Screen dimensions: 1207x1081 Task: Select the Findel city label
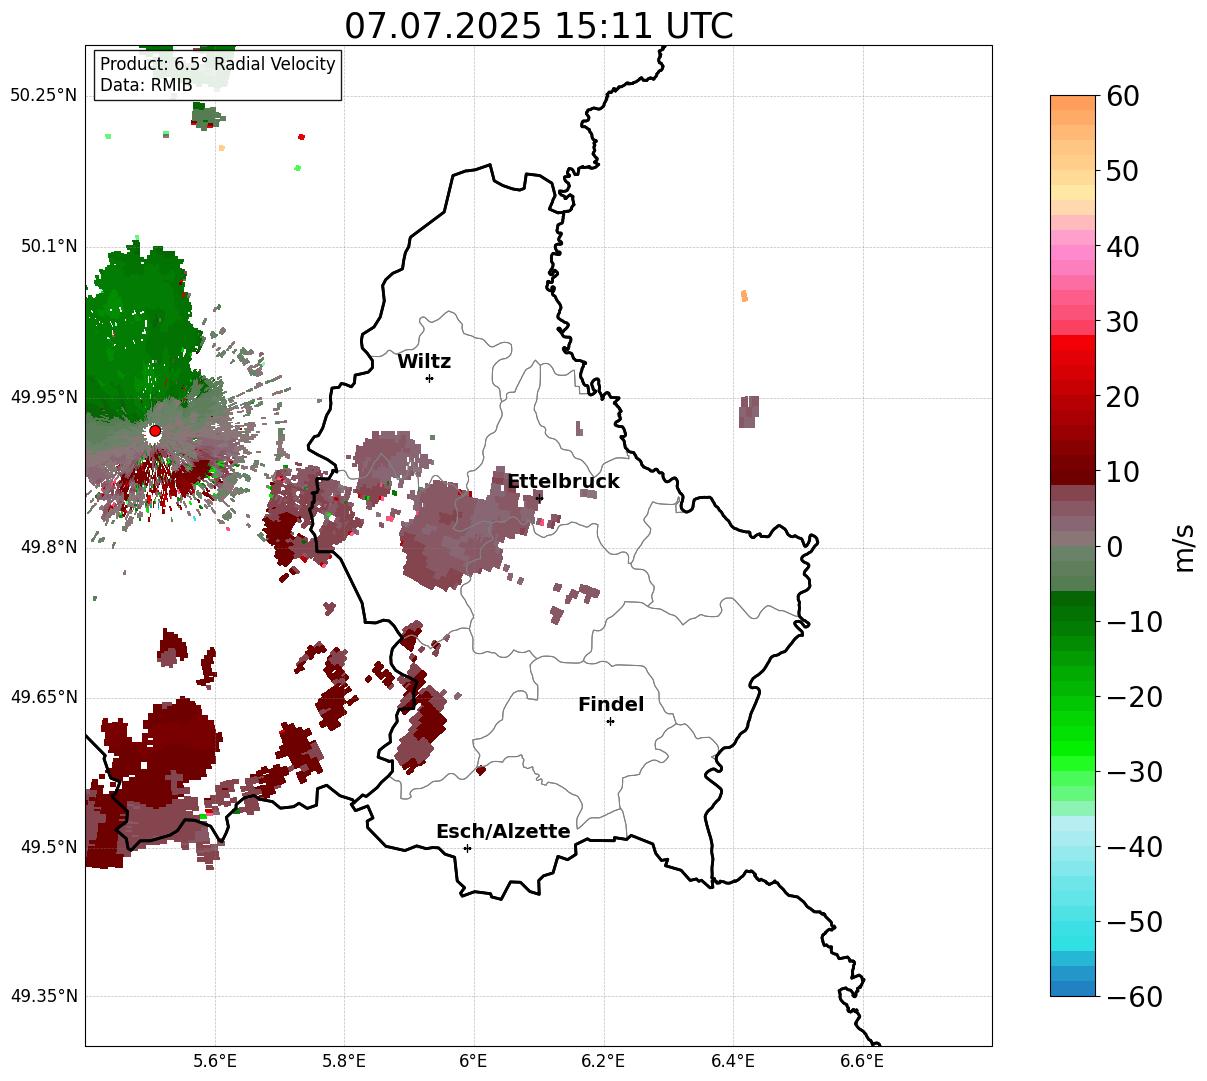click(611, 705)
